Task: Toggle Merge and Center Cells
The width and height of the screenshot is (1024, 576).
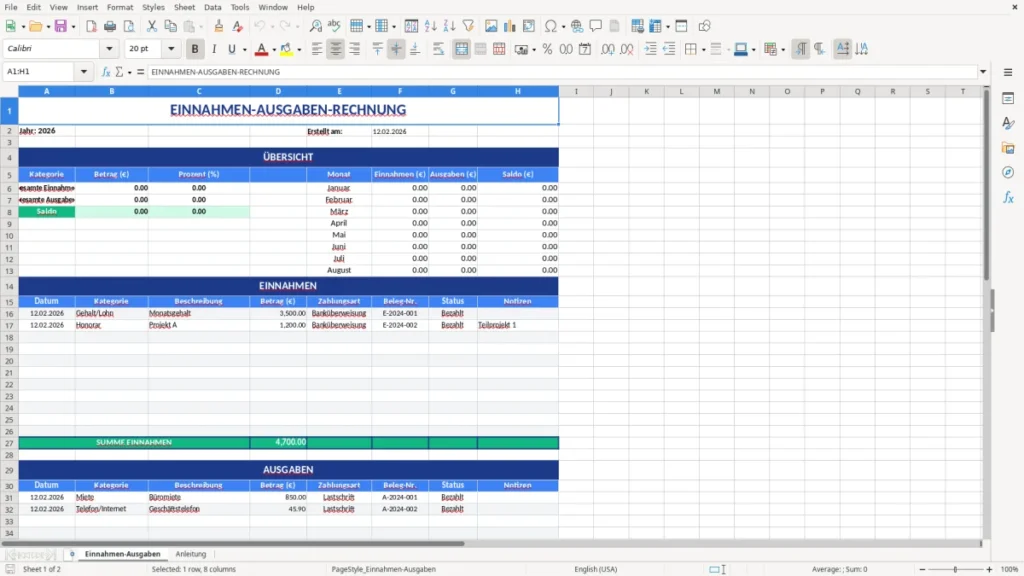Action: [462, 49]
